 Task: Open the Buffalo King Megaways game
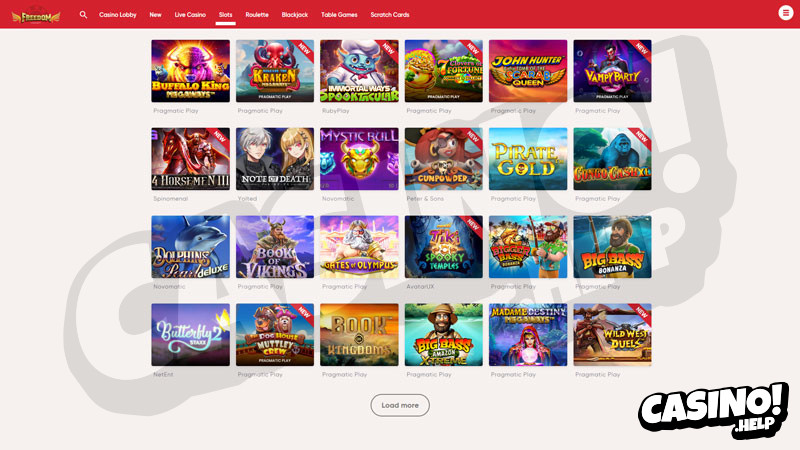coord(190,71)
